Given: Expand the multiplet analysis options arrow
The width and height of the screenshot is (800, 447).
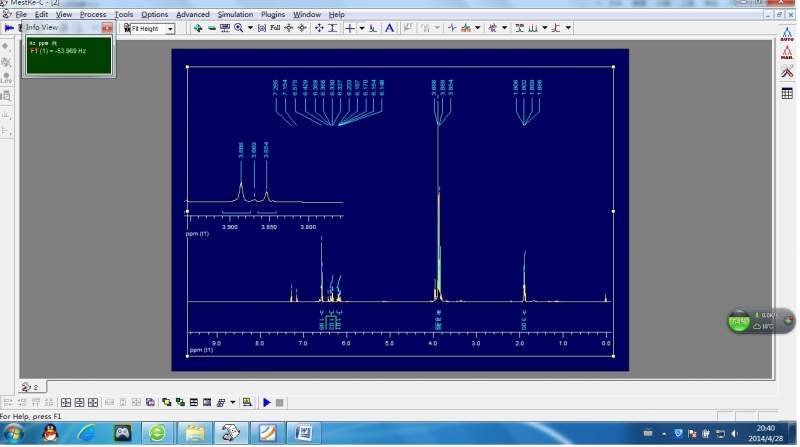Looking at the screenshot, I should (505, 28).
